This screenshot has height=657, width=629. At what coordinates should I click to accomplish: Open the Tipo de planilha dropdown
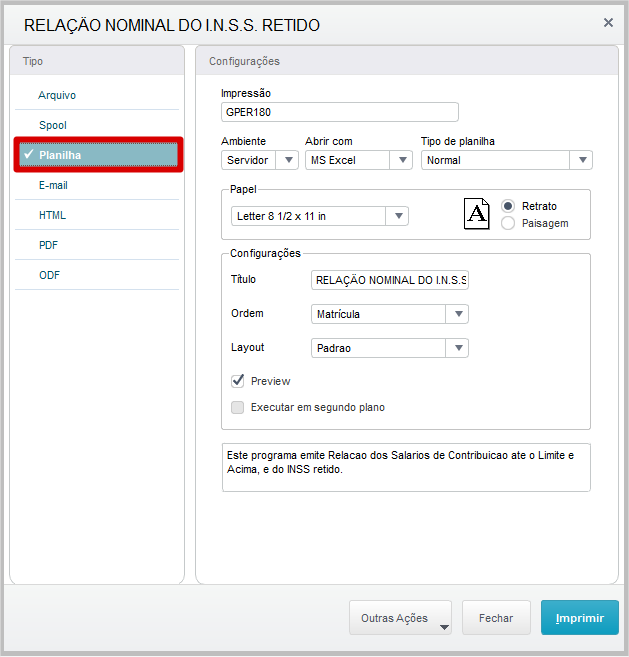click(507, 160)
